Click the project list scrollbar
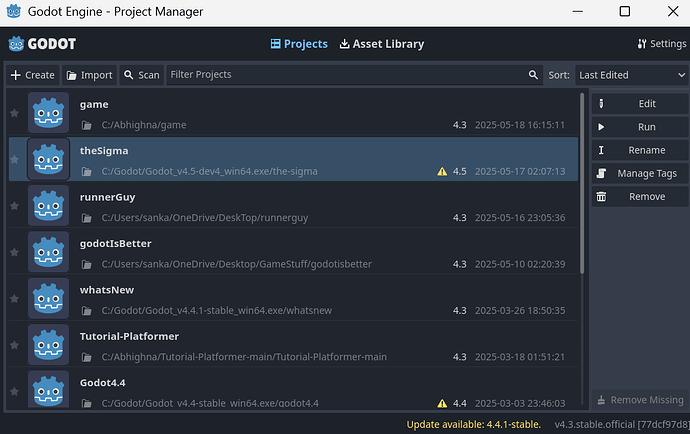Viewport: 690px width, 434px height. click(582, 183)
